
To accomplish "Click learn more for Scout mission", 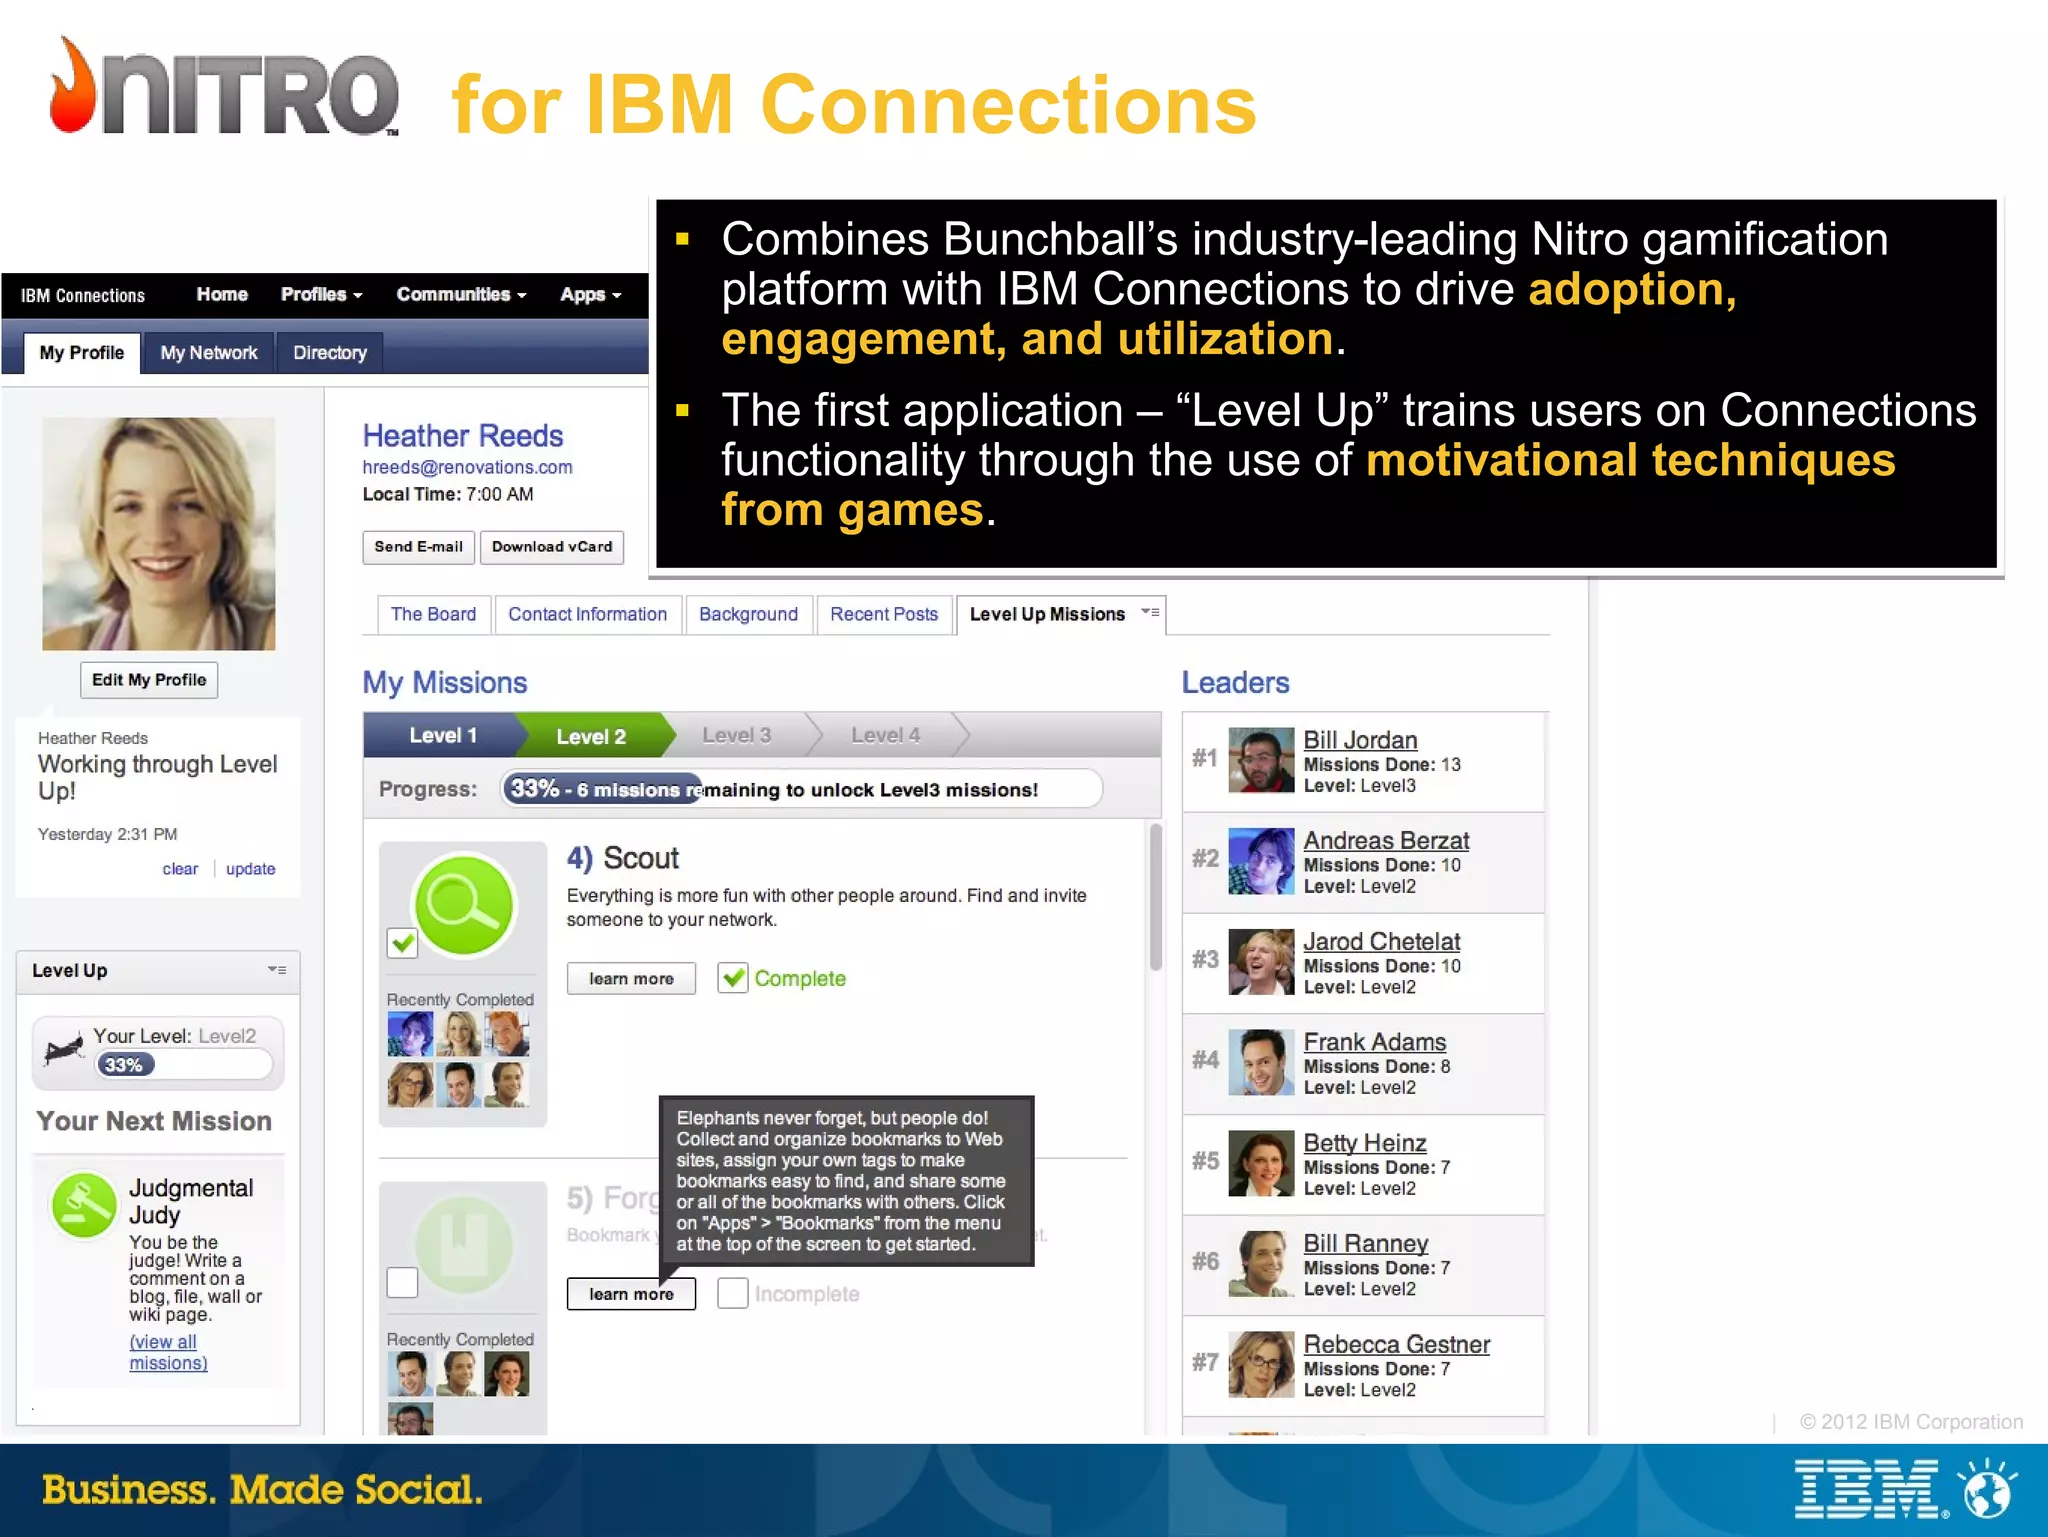I will click(631, 978).
